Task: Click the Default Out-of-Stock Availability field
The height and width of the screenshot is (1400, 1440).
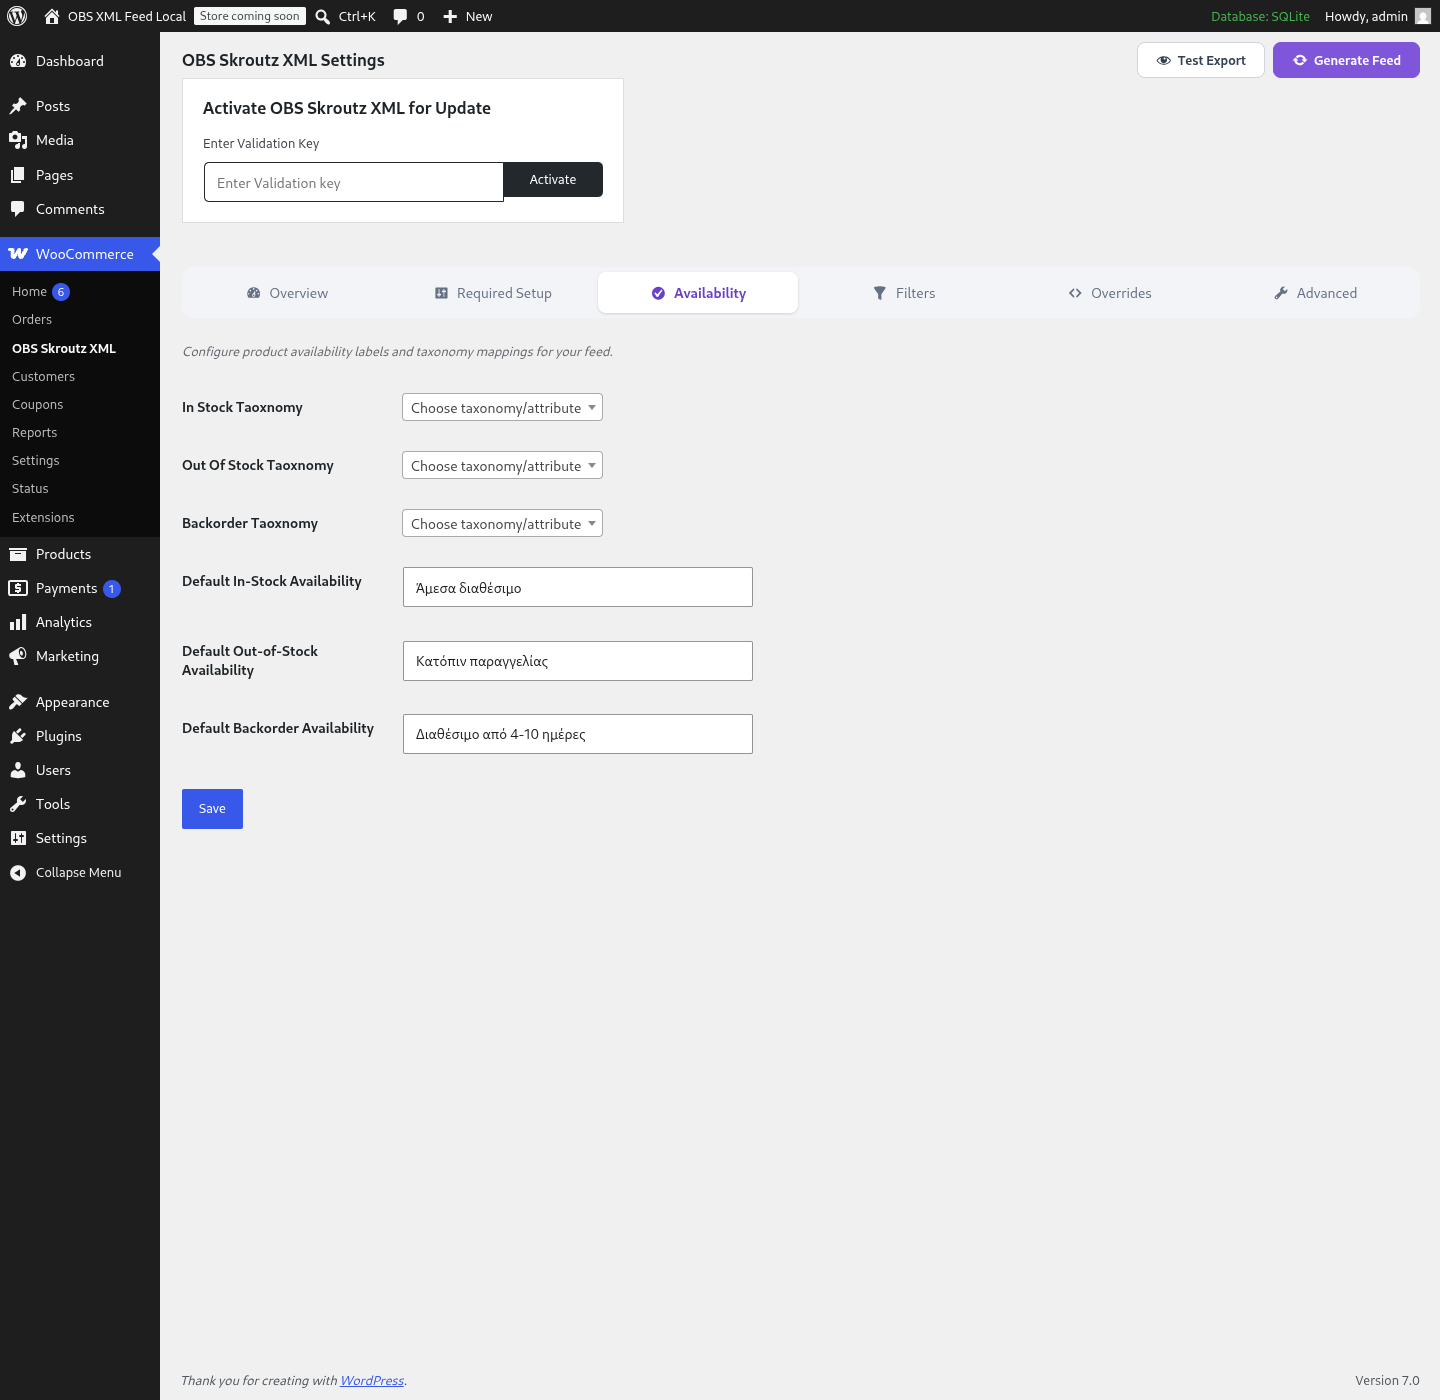Action: 578,661
